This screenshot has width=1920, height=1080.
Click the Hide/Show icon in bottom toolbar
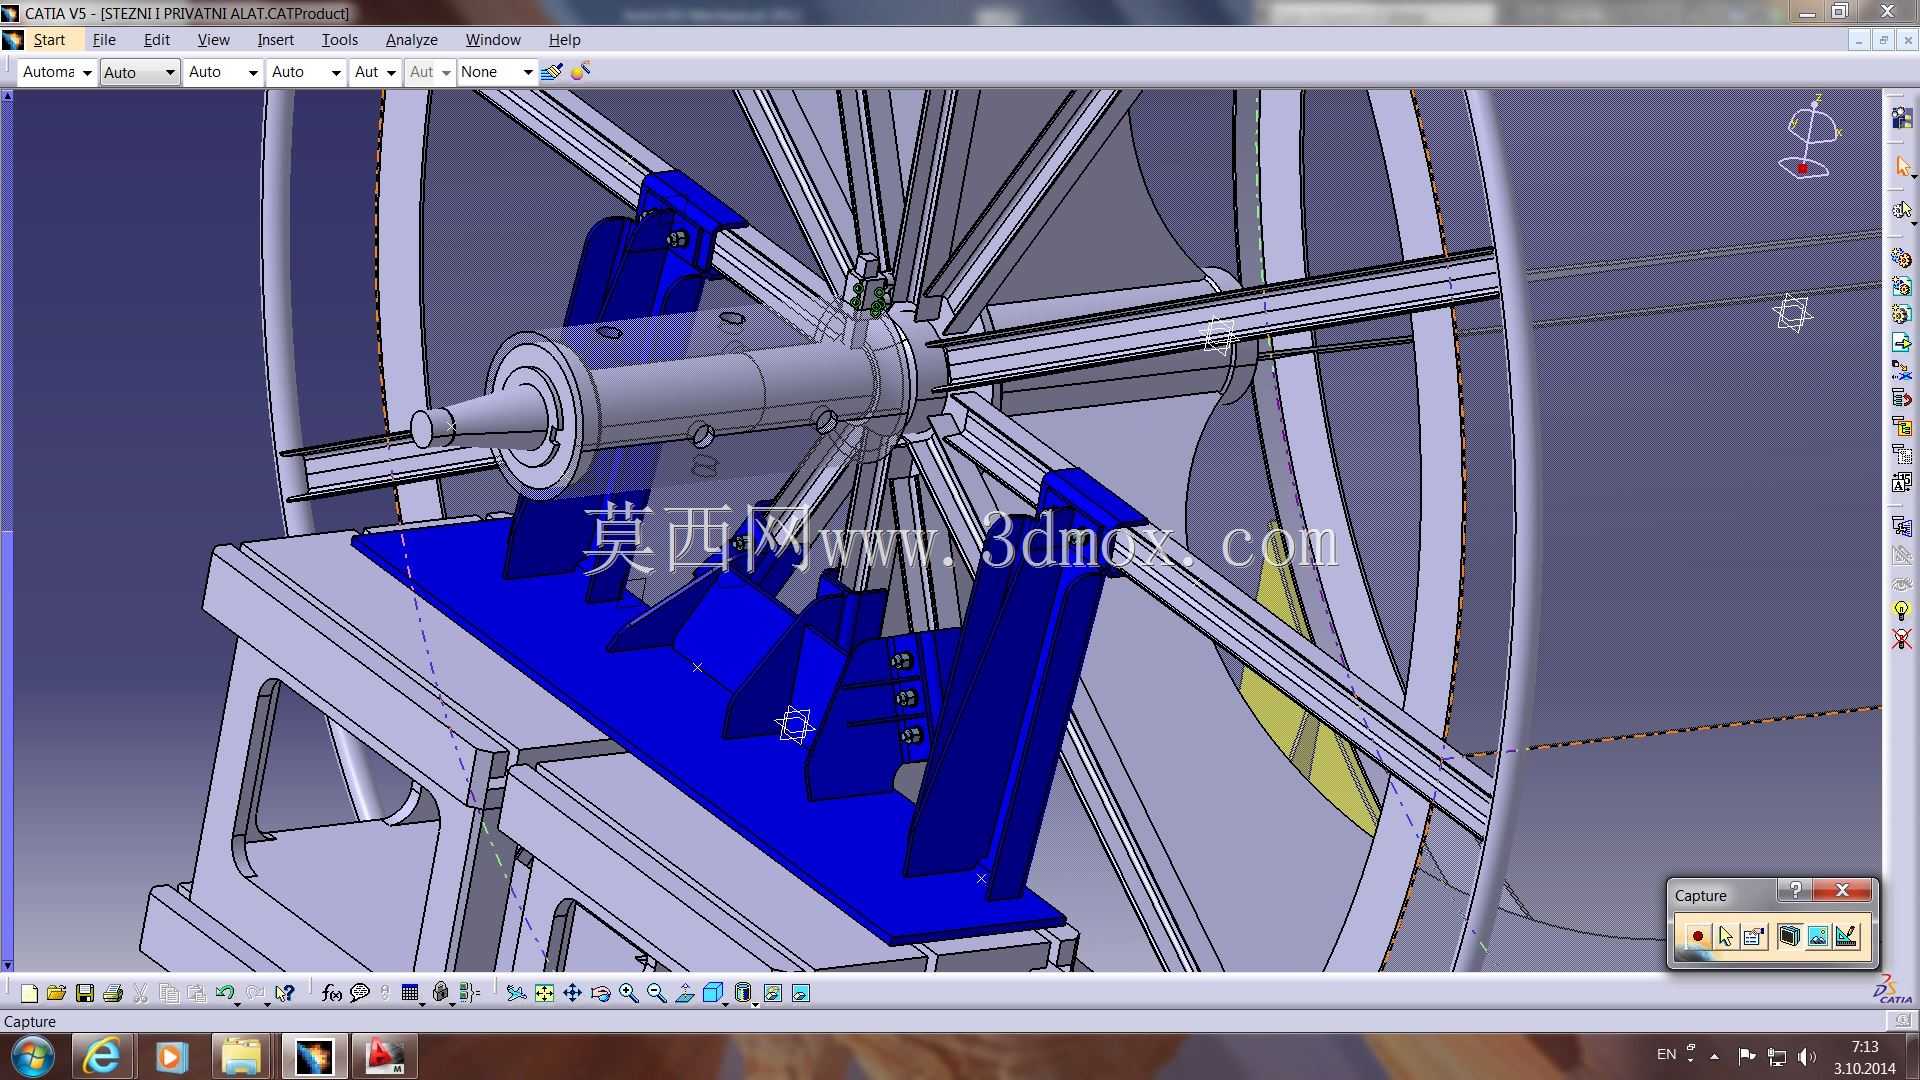click(773, 993)
